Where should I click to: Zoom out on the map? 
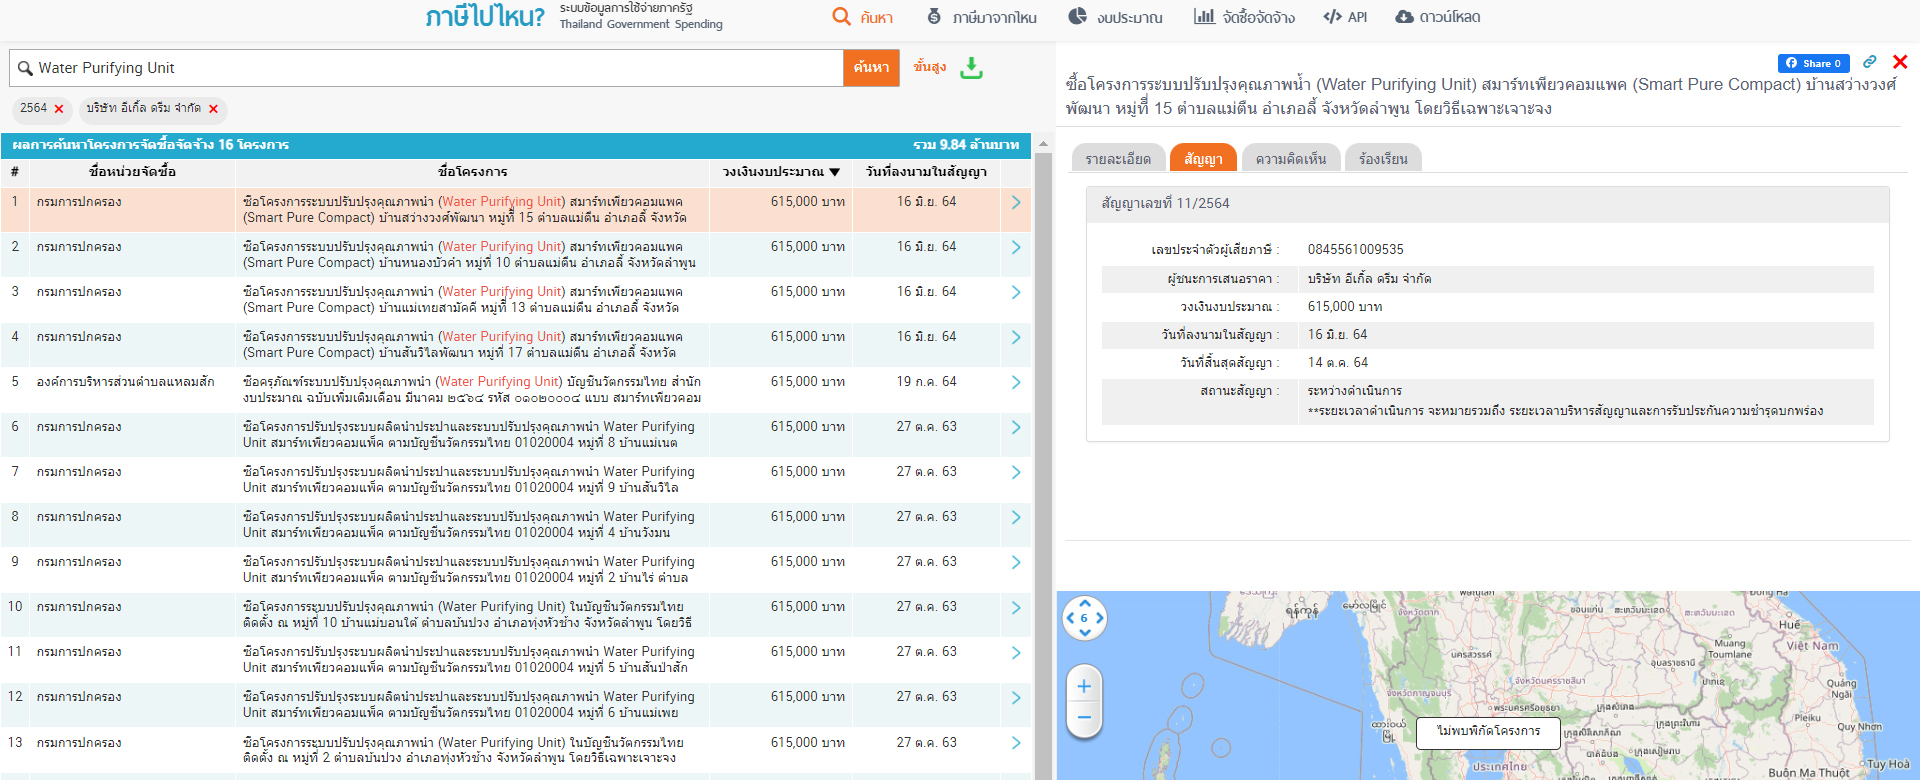point(1084,718)
